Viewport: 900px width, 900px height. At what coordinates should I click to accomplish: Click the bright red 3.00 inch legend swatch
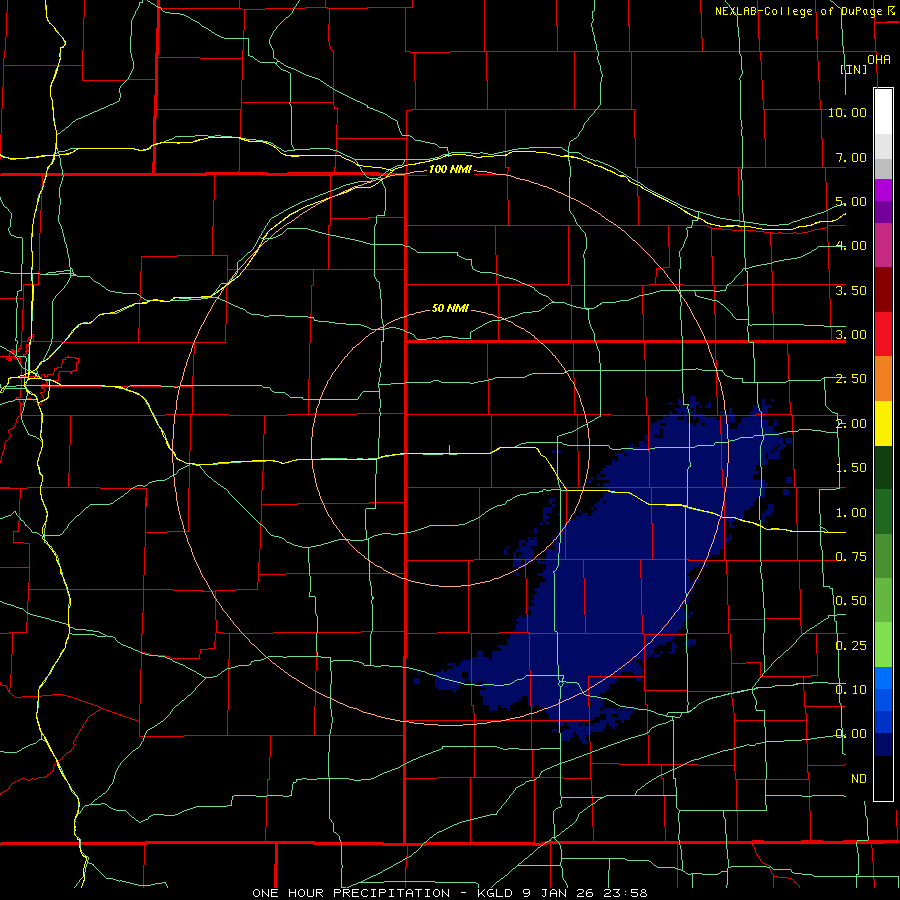point(883,334)
